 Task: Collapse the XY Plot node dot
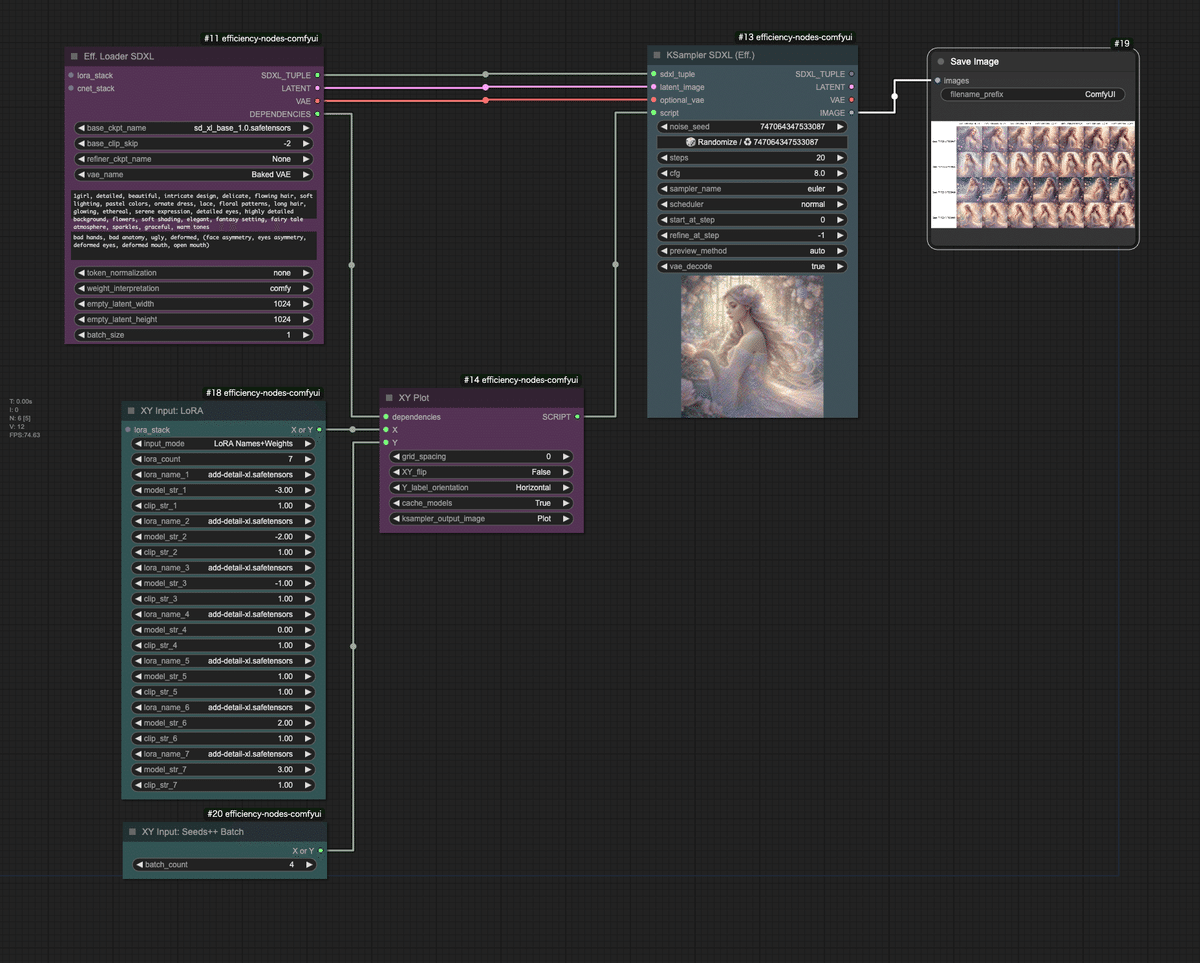coord(389,398)
